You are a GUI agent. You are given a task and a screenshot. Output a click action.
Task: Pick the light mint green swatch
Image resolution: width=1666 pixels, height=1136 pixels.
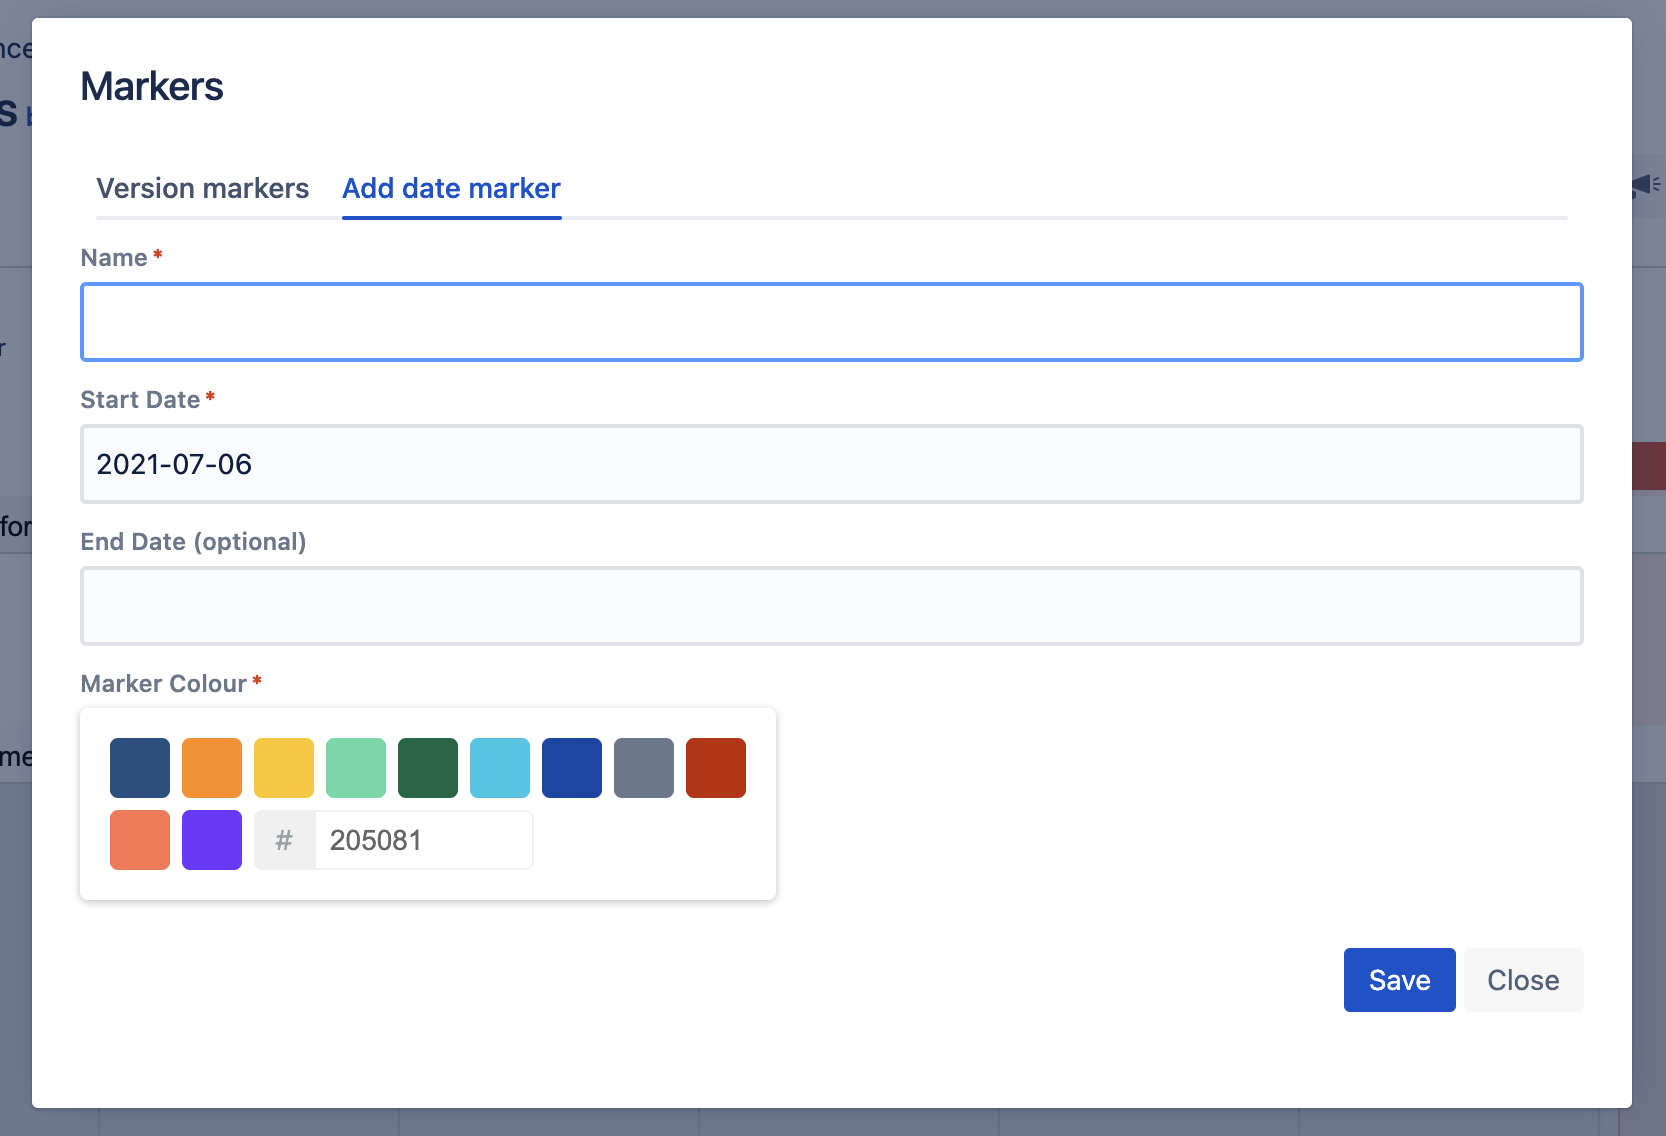pyautogui.click(x=356, y=768)
